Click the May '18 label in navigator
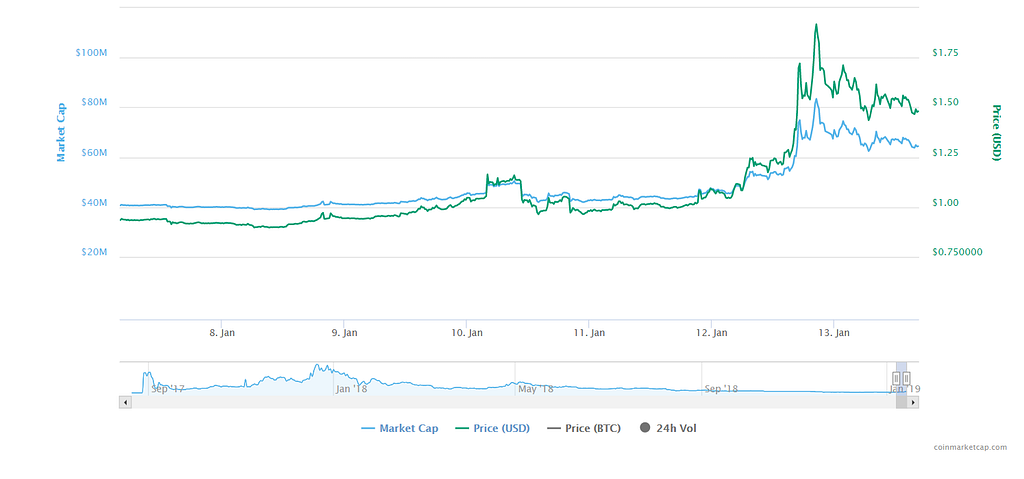This screenshot has height=479, width=1024. 536,389
